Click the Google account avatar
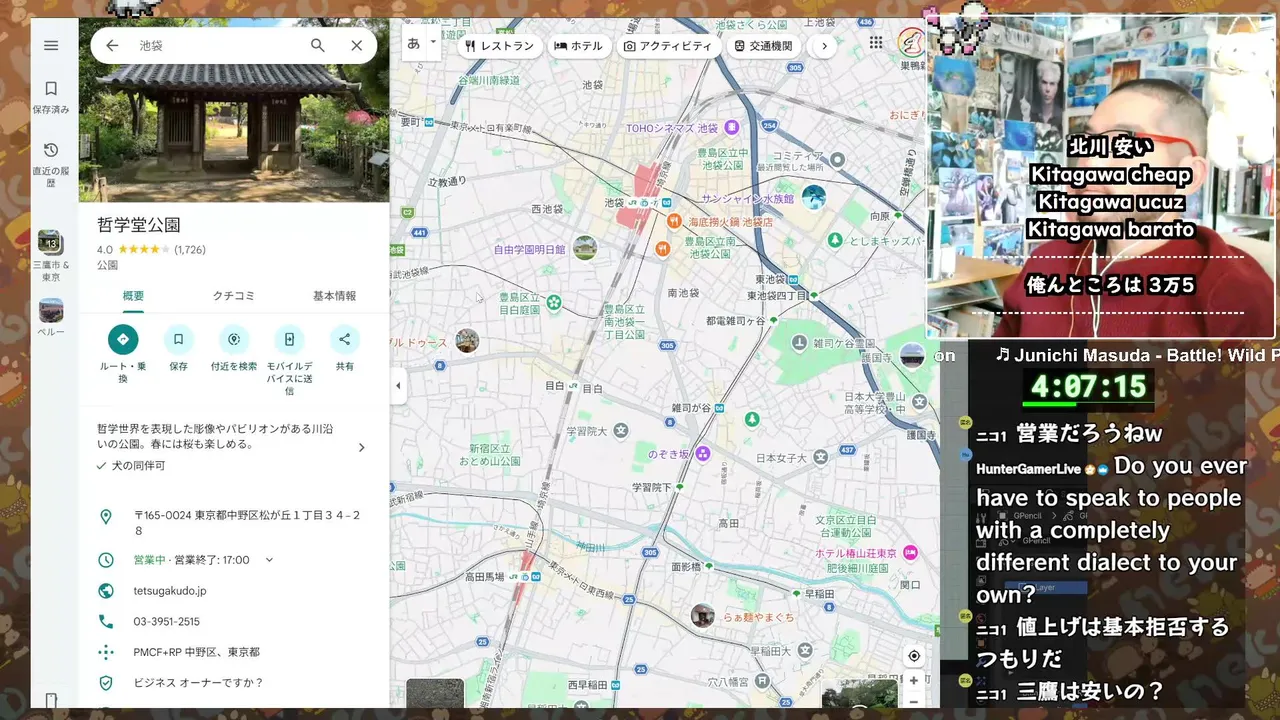1280x720 pixels. 911,43
